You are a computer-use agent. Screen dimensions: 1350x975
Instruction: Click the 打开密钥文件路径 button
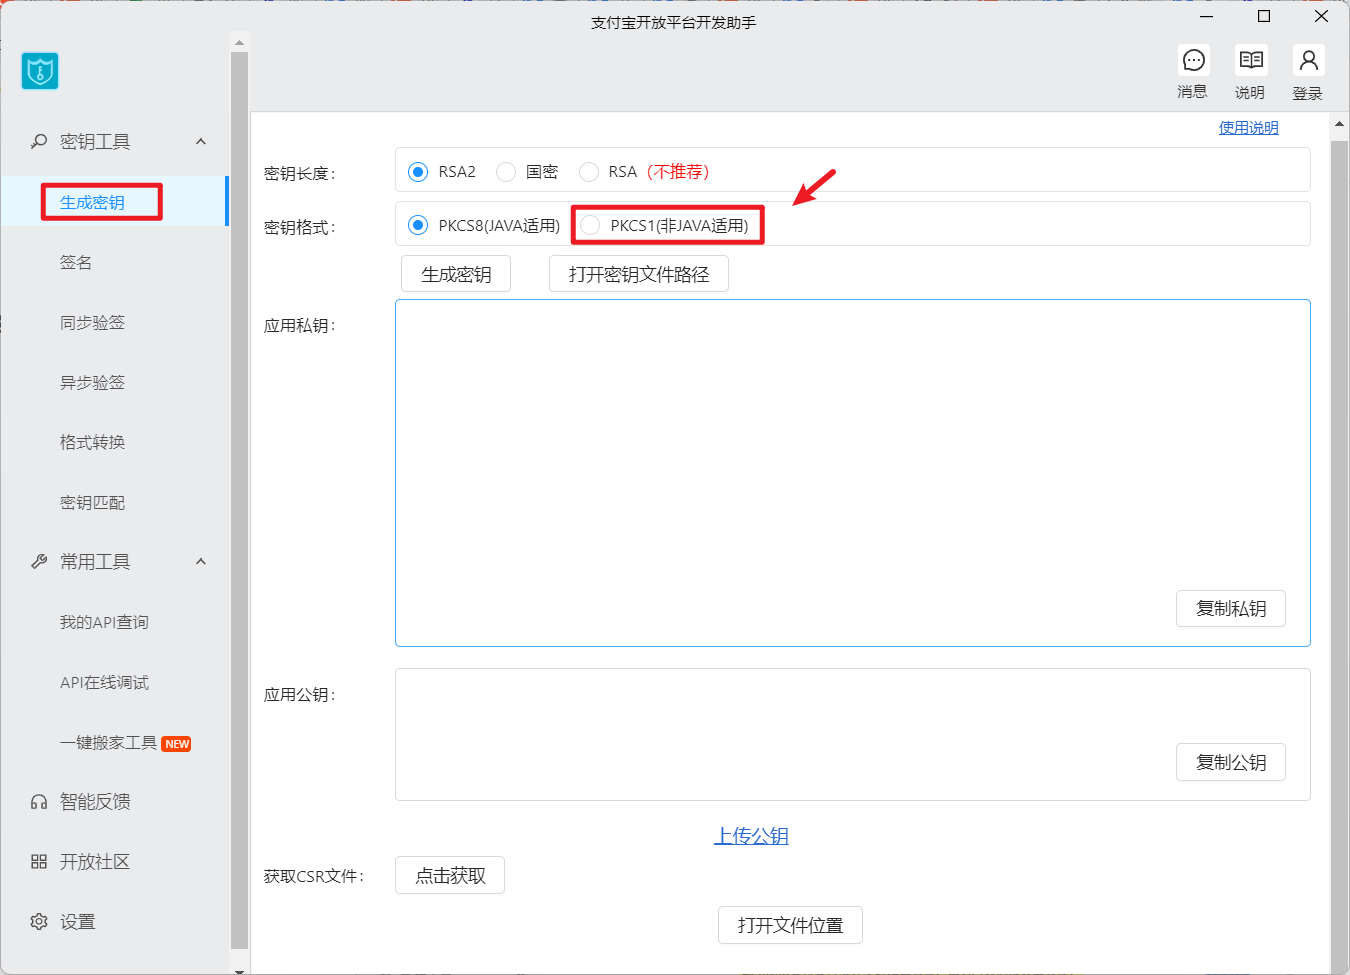639,274
